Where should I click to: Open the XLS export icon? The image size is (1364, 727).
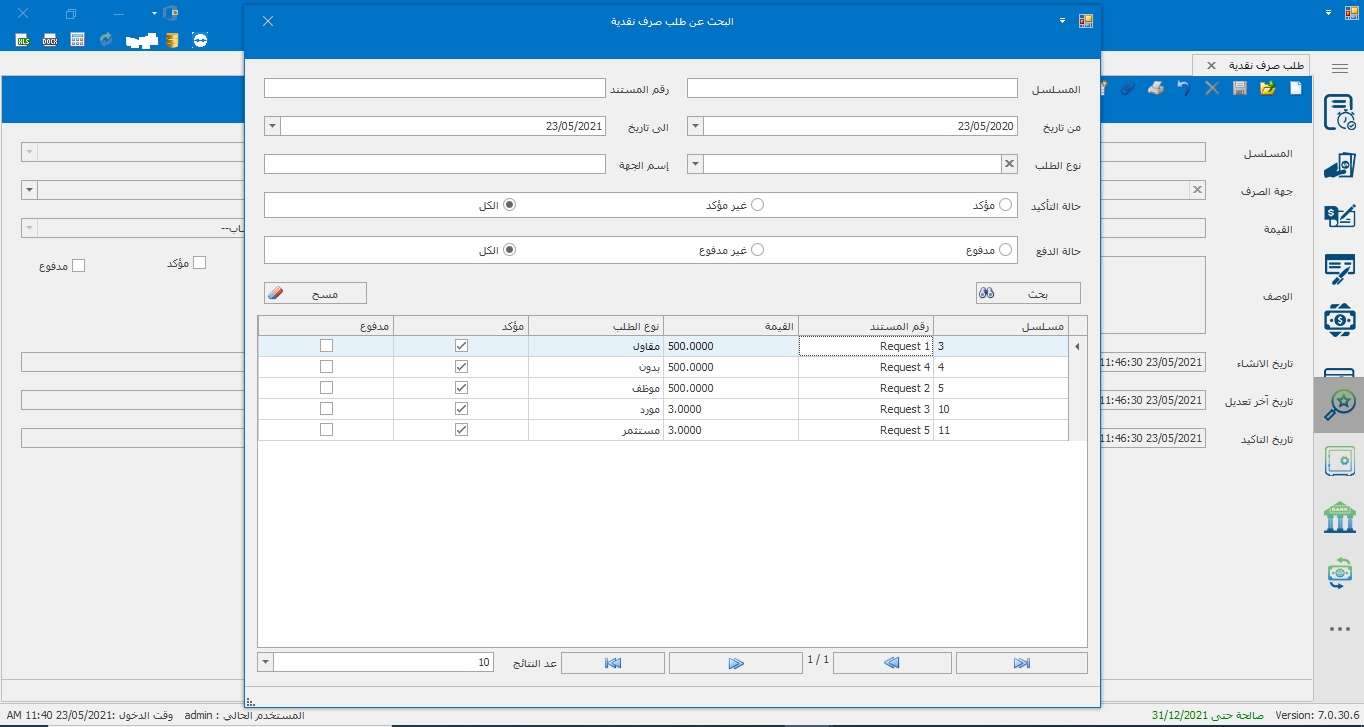[23, 40]
